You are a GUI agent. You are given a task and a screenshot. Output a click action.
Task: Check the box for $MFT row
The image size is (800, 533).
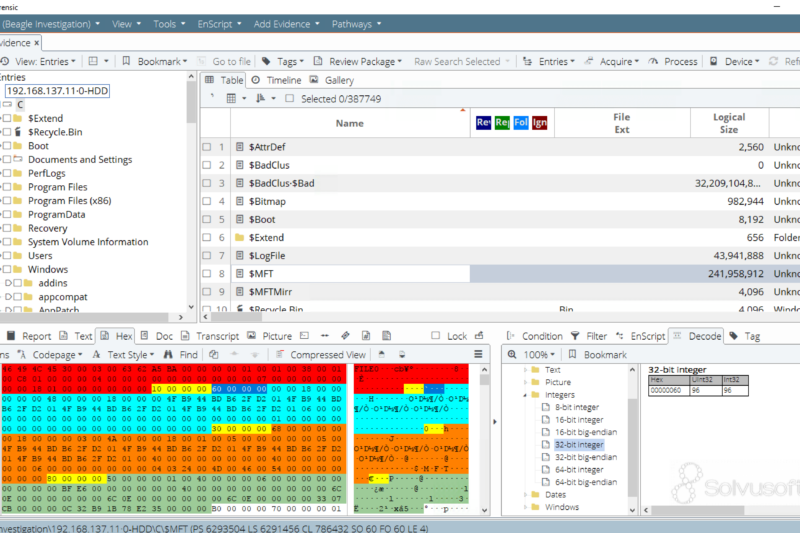click(x=207, y=273)
